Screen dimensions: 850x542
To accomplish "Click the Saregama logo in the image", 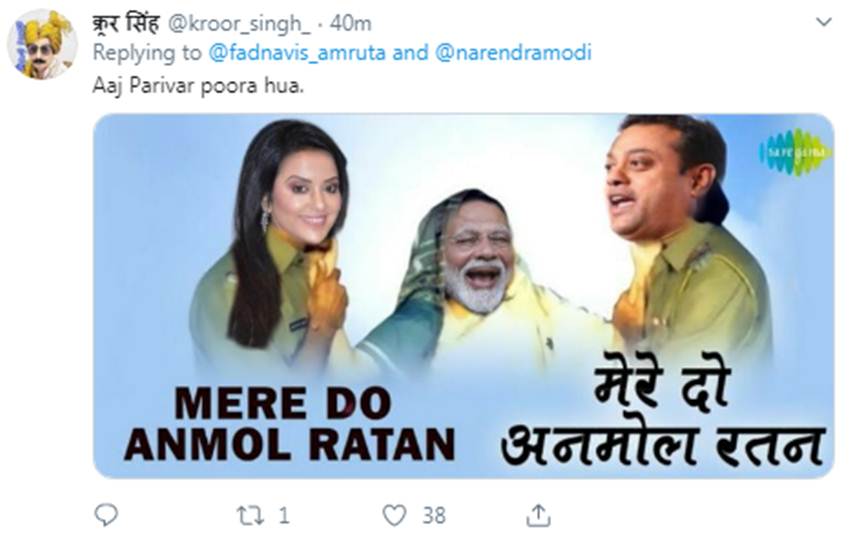I will 794,152.
